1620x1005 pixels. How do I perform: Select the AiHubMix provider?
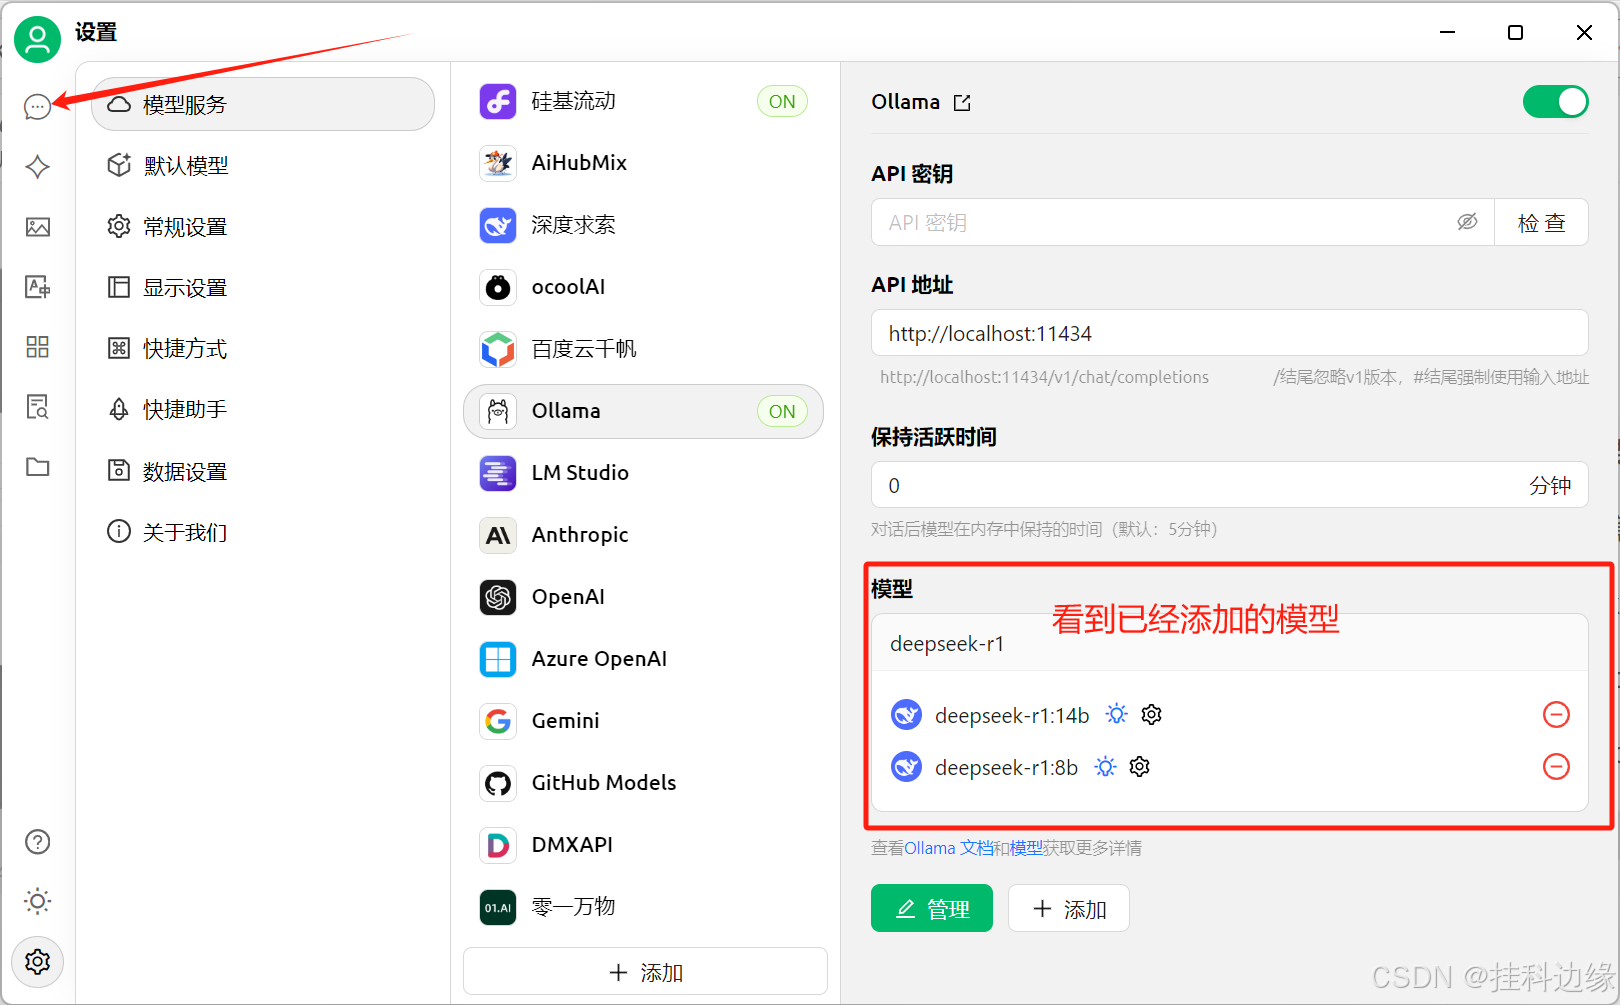[x=644, y=163]
